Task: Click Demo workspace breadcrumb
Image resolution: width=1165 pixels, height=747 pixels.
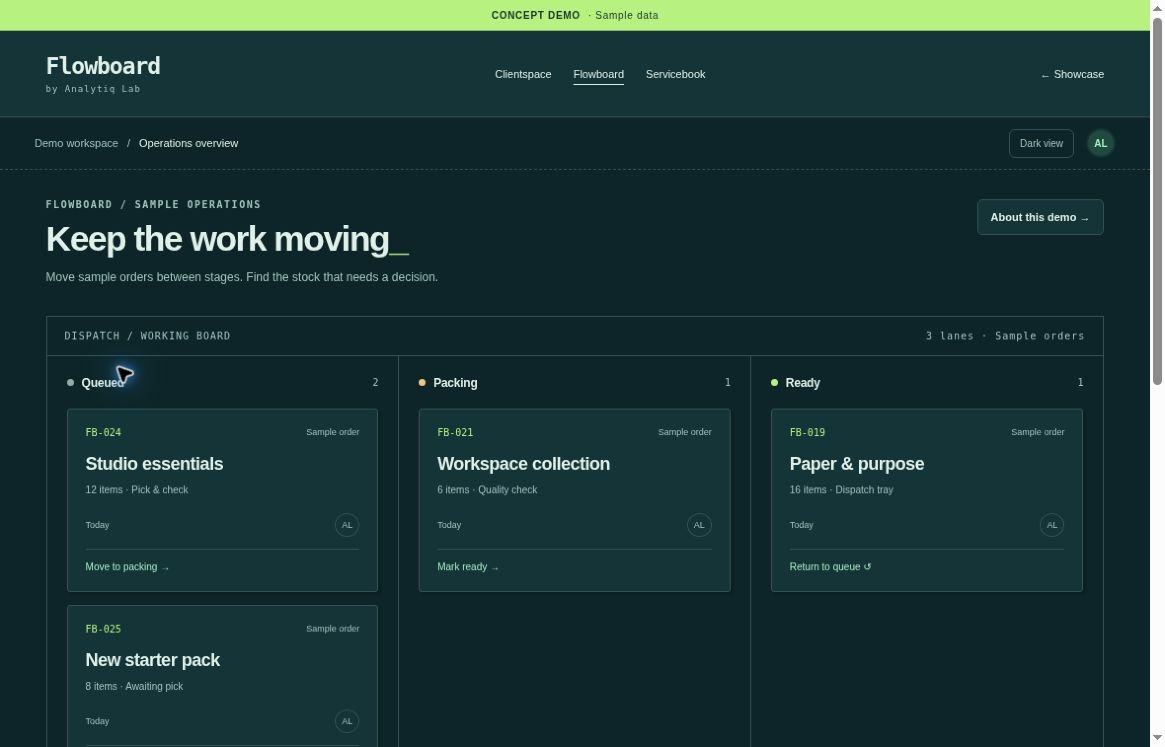Action: [x=76, y=143]
